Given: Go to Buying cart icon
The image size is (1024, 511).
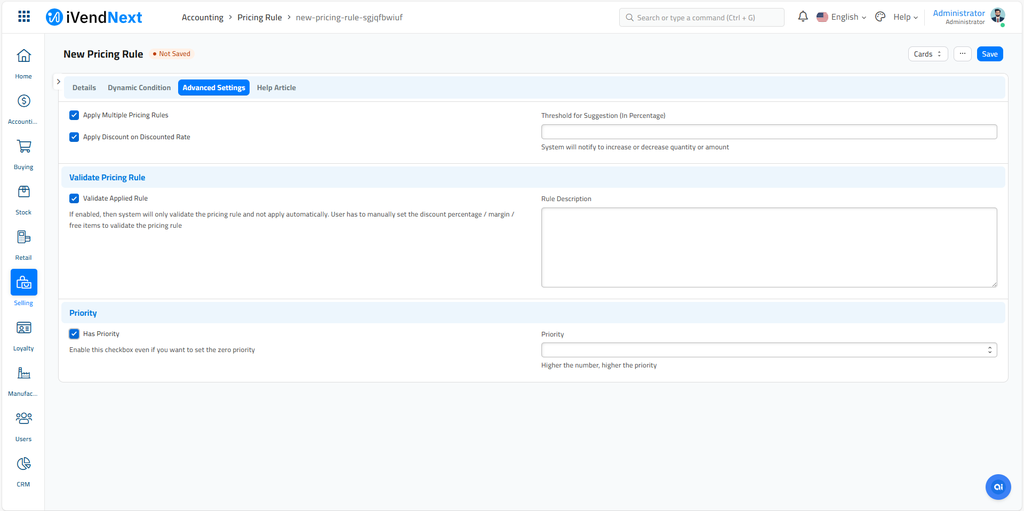Looking at the screenshot, I should tap(23, 147).
